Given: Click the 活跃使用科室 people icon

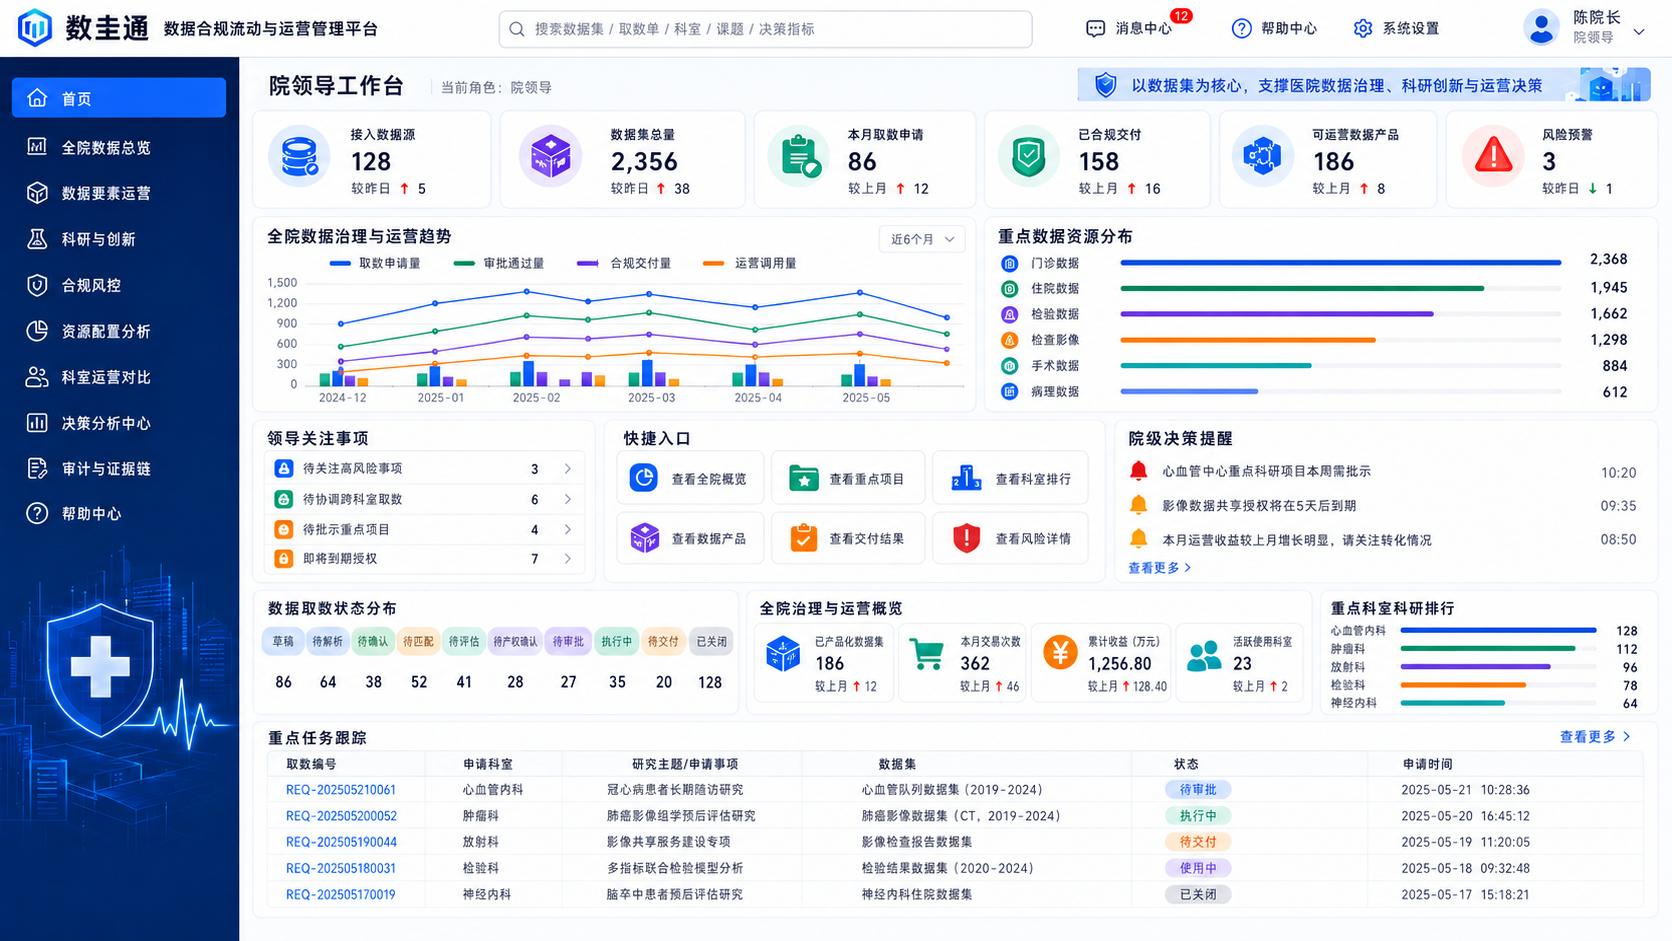Looking at the screenshot, I should click(1204, 656).
